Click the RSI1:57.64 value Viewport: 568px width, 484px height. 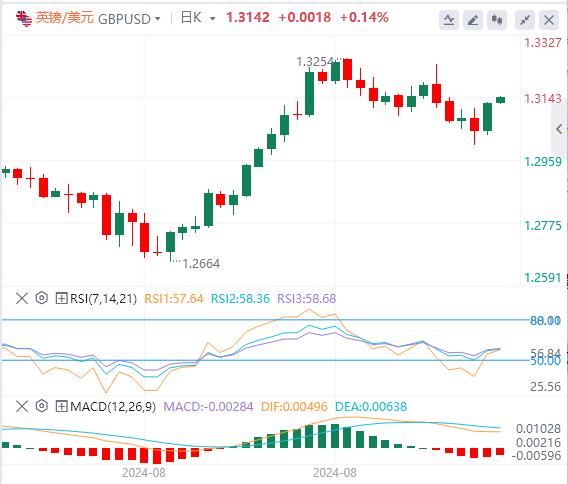click(174, 299)
